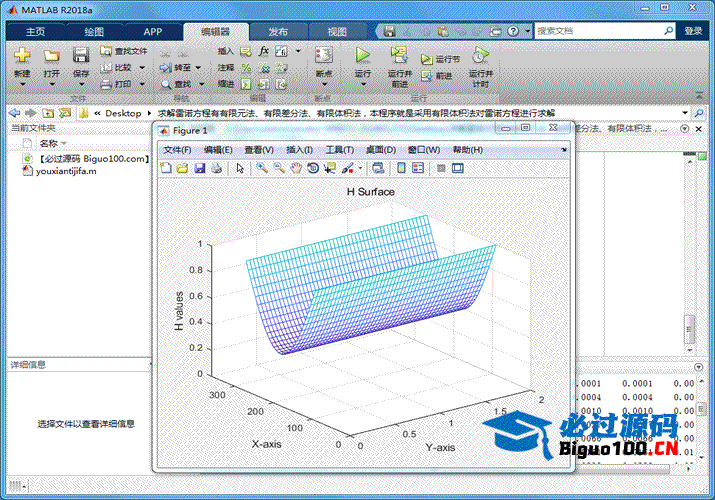Click the Save (保存) floppy icon

tap(81, 56)
